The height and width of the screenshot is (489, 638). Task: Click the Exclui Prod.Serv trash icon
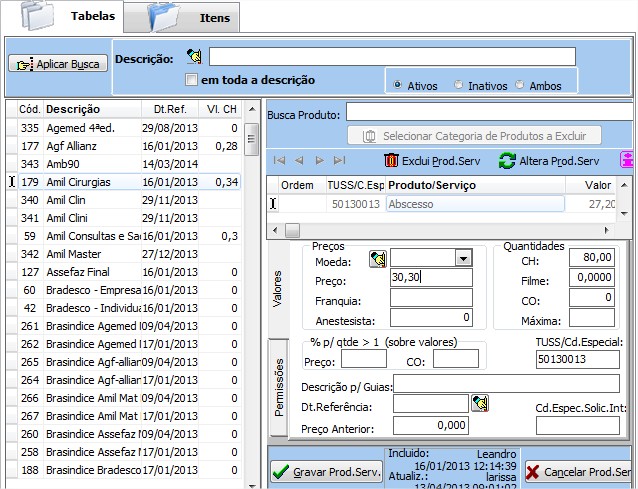pos(391,160)
